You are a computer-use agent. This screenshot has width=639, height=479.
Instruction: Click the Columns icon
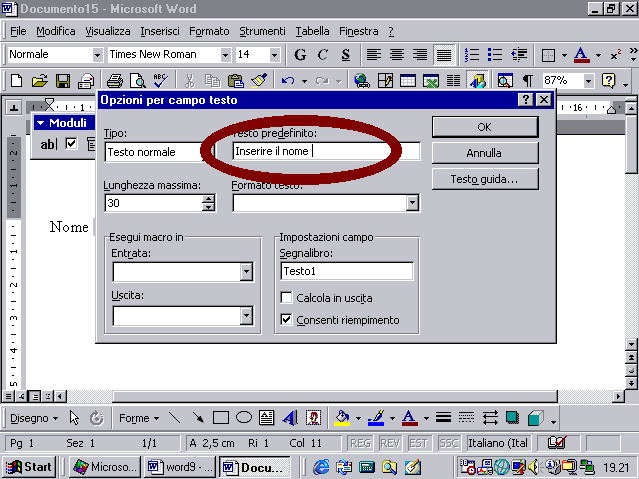pyautogui.click(x=454, y=81)
